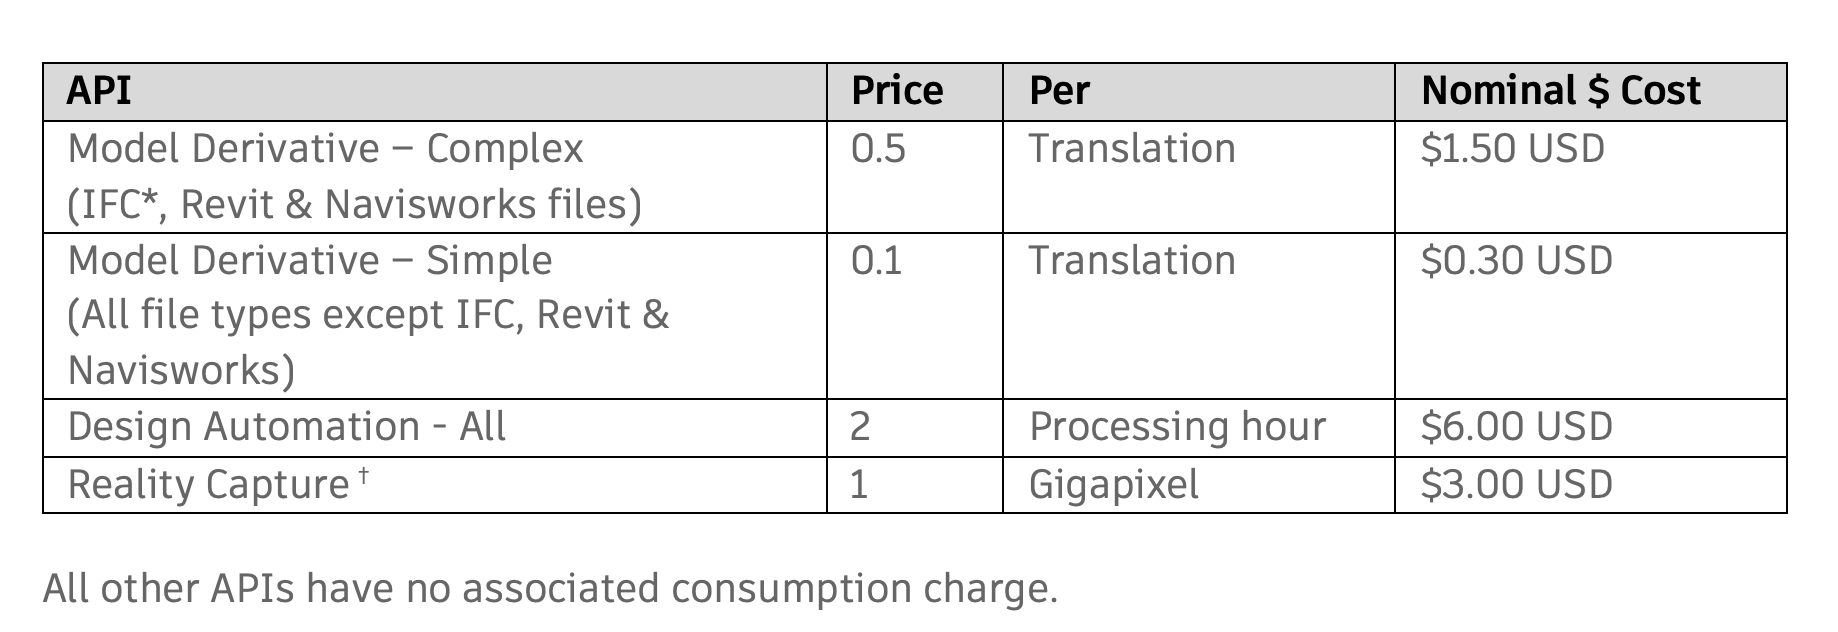Image resolution: width=1838 pixels, height=632 pixels.
Task: Click Translation in the Complex row
Action: 1132,149
